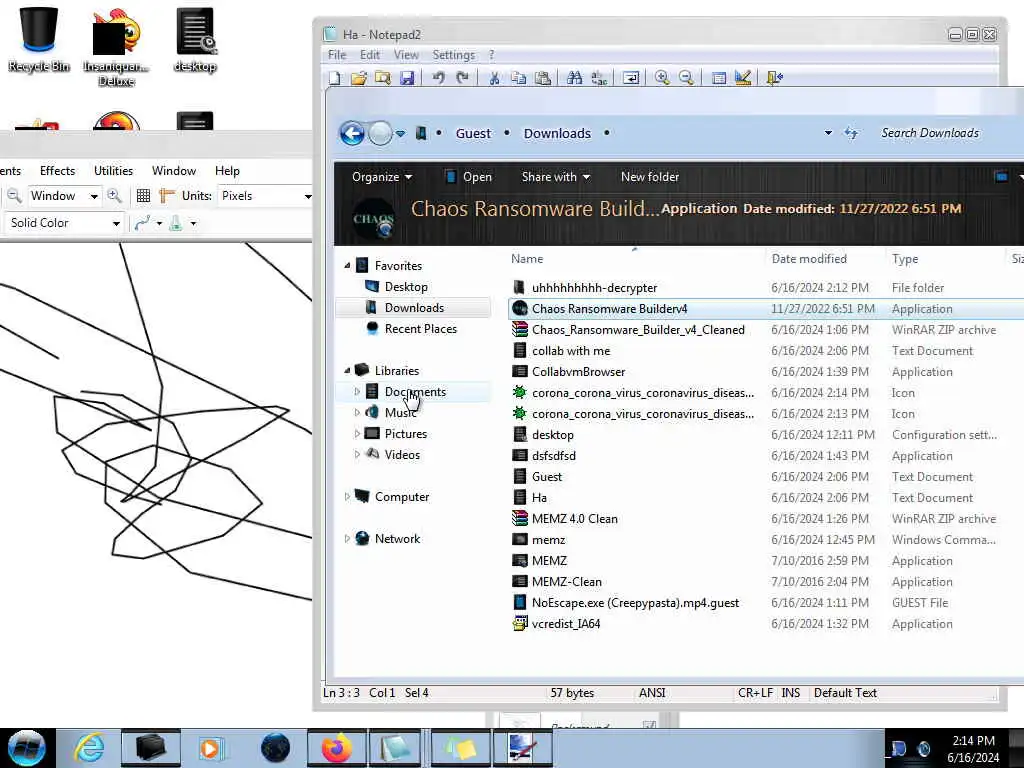Open the Solid Color fill dropdown
1024x768 pixels.
(x=116, y=223)
